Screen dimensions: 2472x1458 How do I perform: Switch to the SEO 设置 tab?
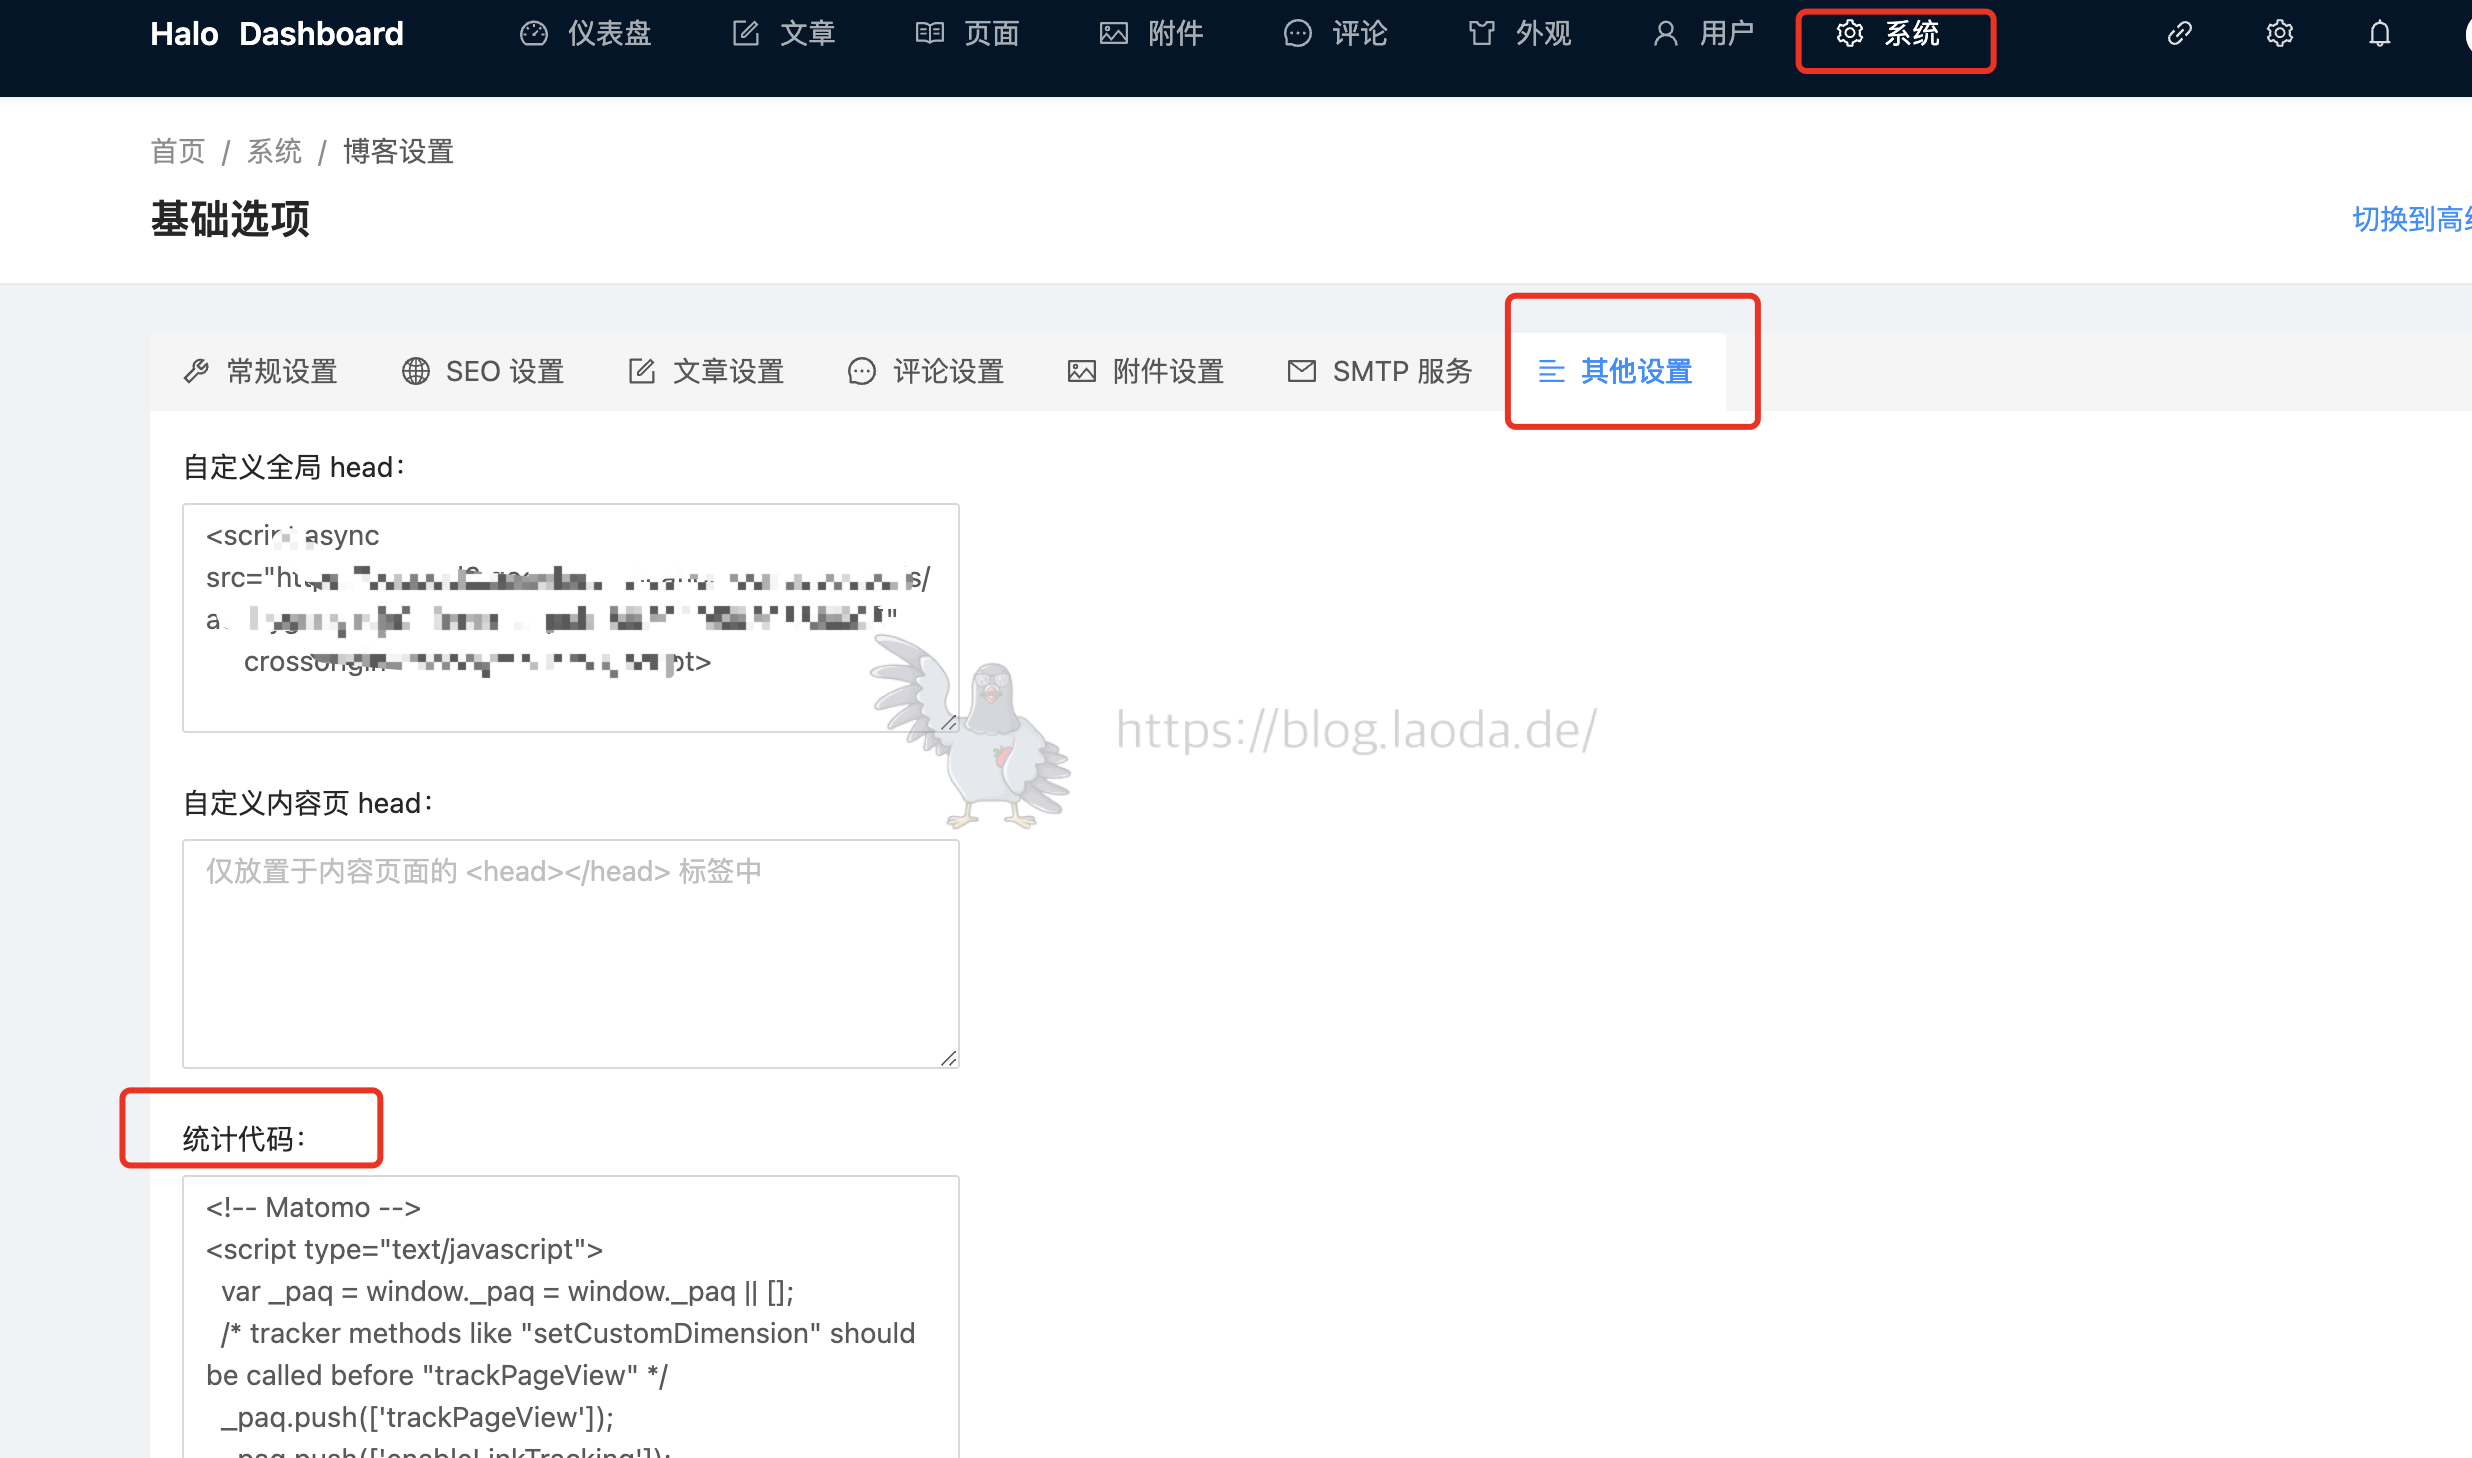point(483,372)
